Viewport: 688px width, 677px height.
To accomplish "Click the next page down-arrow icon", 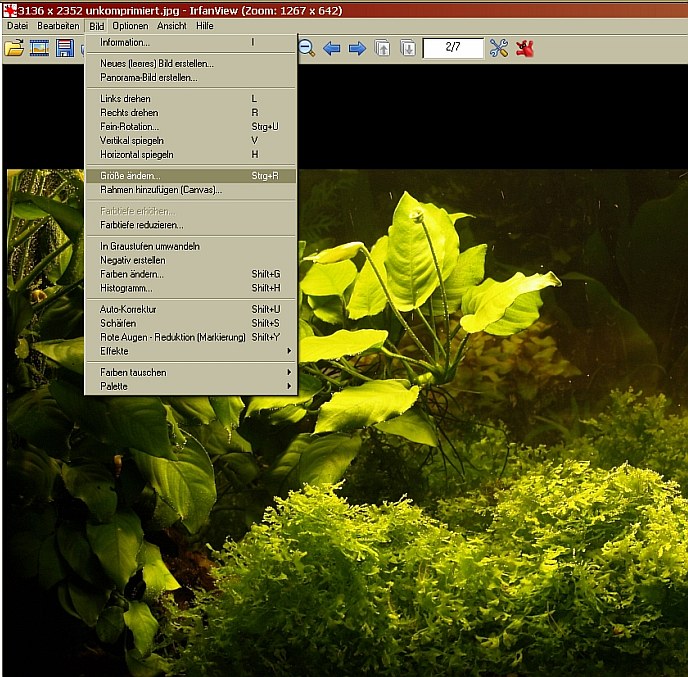I will [407, 48].
